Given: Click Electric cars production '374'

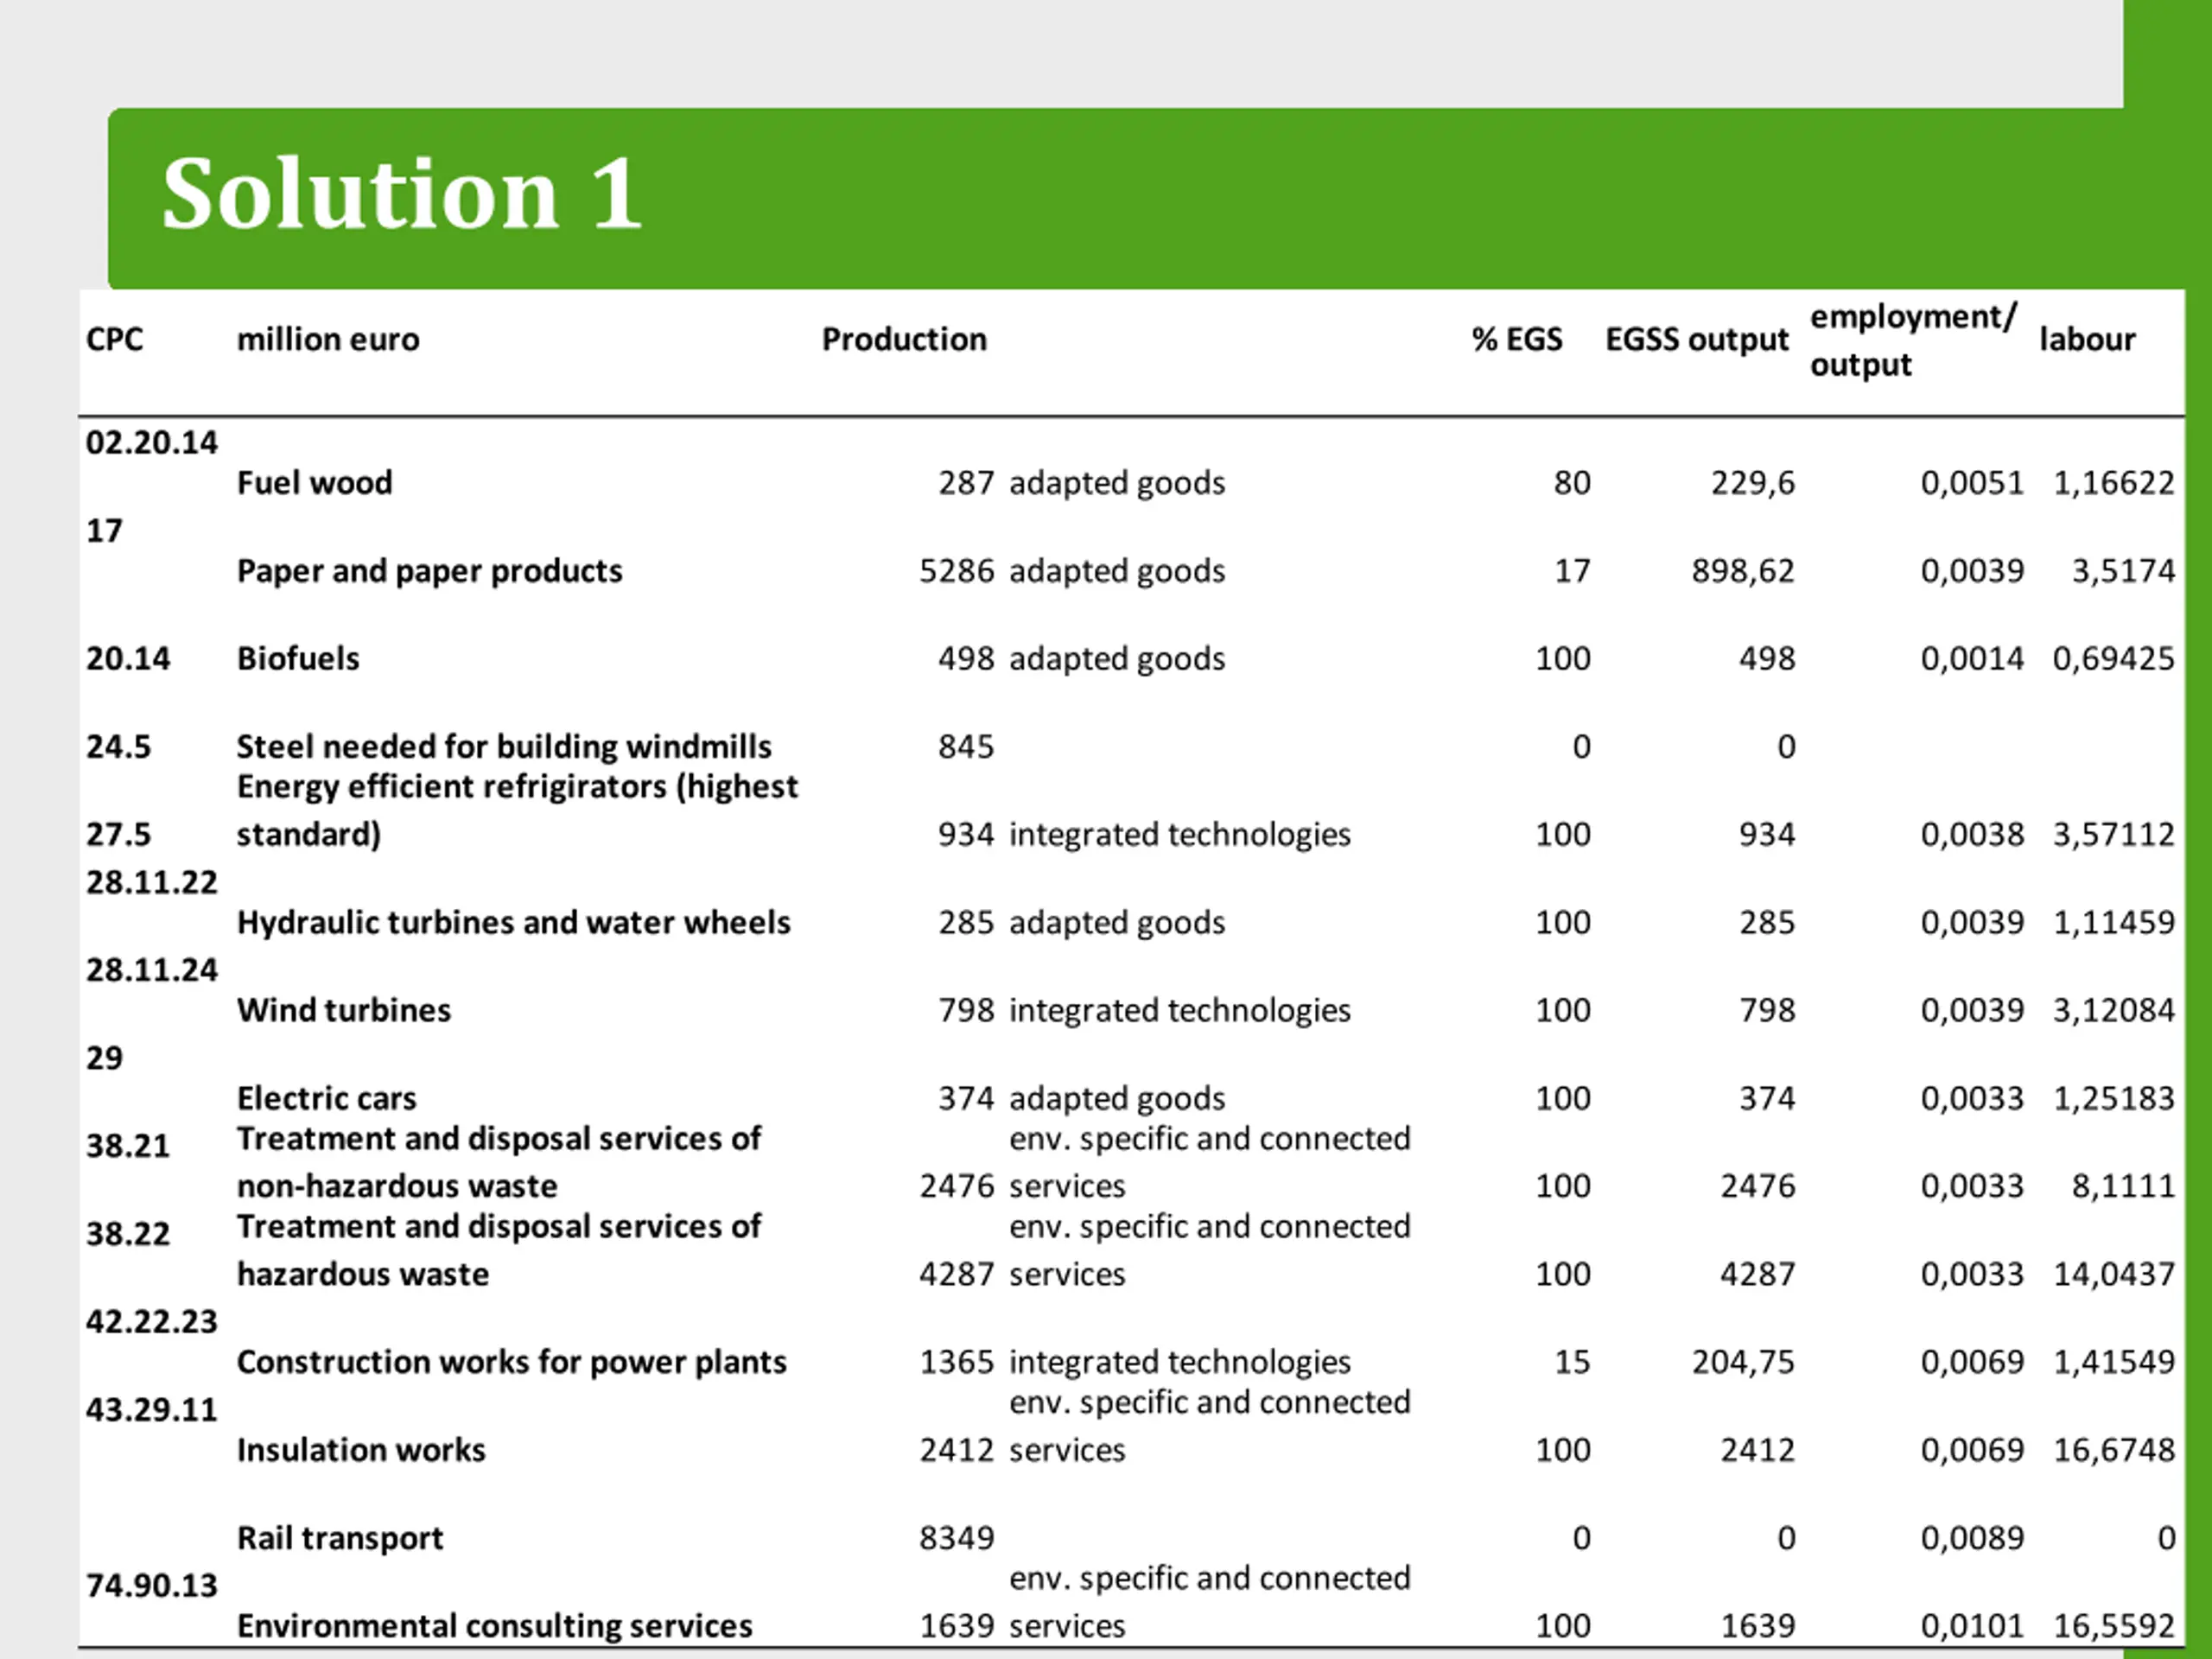Looking at the screenshot, I should (966, 1098).
